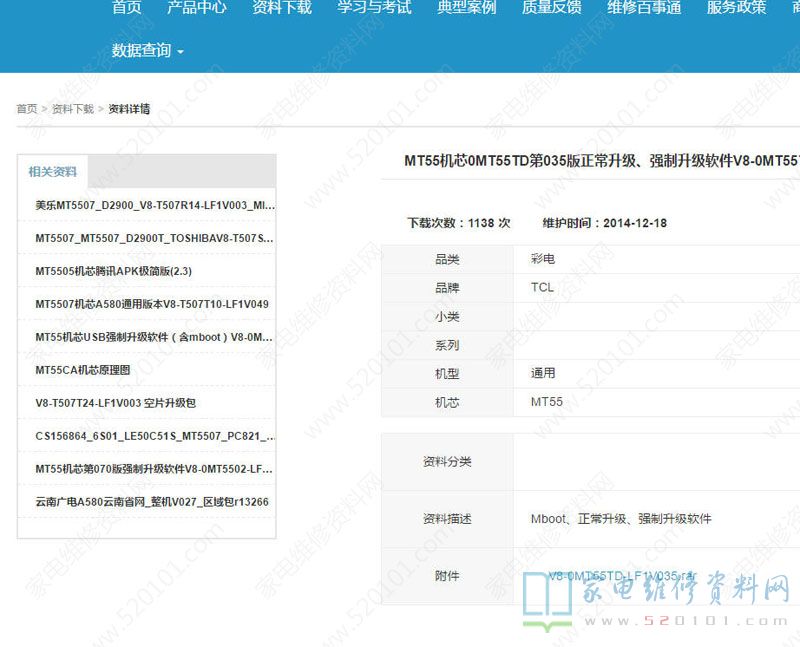800x647 pixels.
Task: Open the 美乐MT5507_D2900 related resource link
Action: tap(154, 205)
